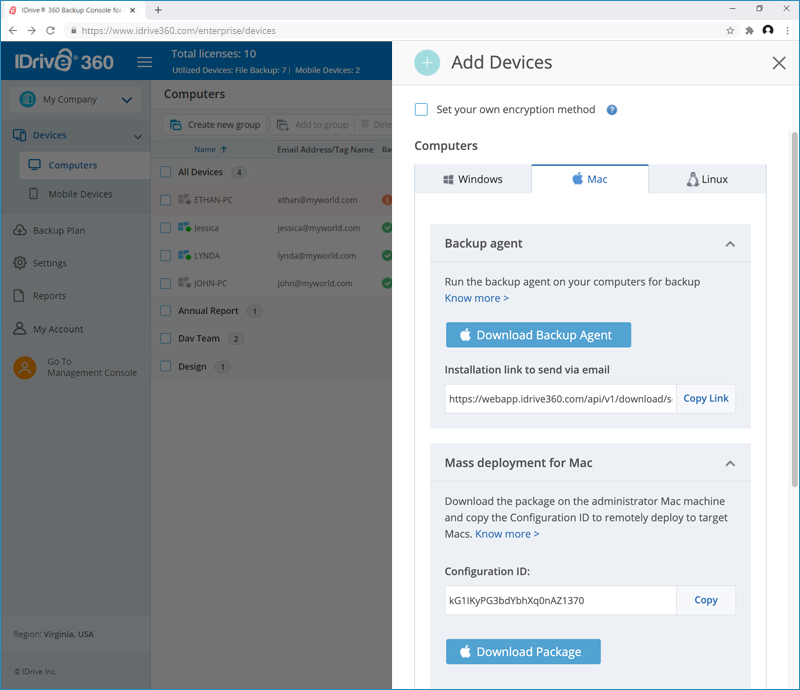Click the encryption method help icon
The image size is (800, 690).
pos(612,110)
